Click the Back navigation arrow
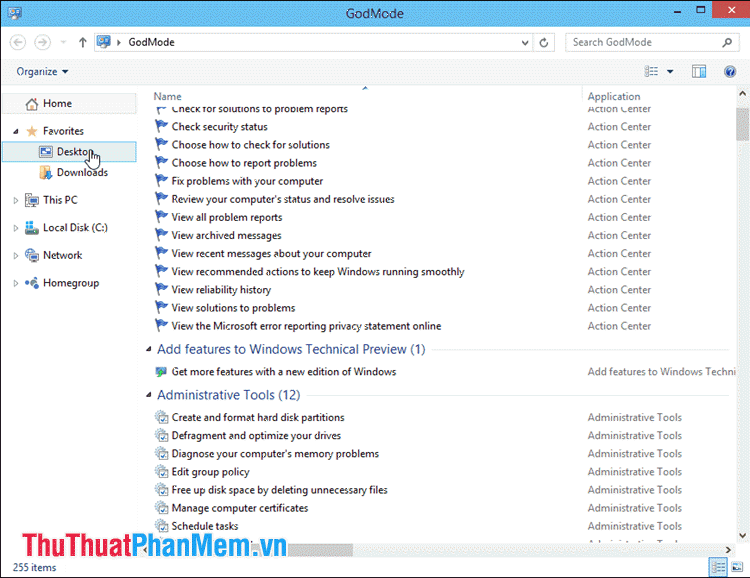 tap(18, 42)
